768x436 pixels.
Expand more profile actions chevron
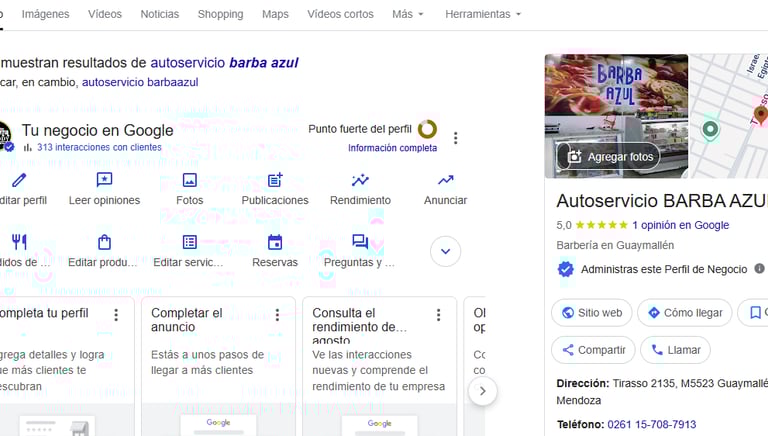pos(445,251)
